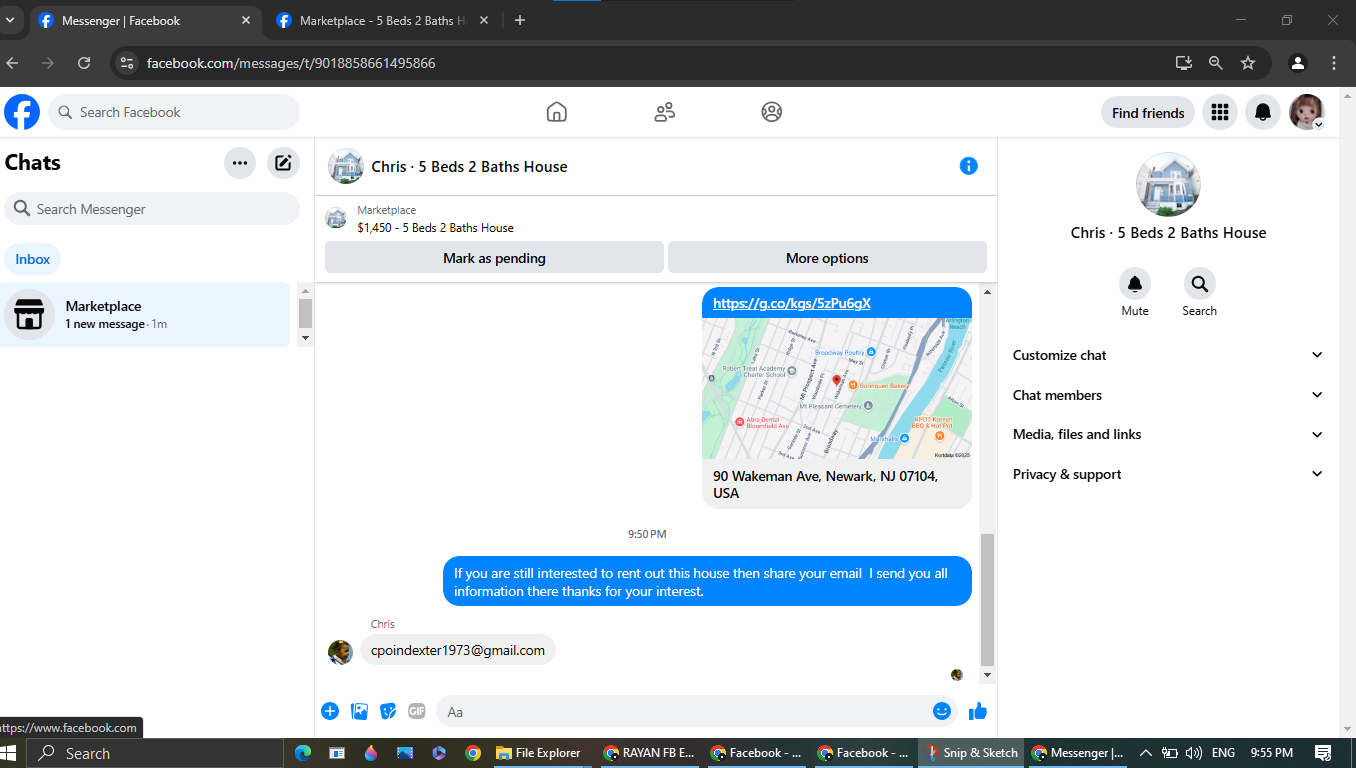This screenshot has width=1356, height=768.
Task: Open the browser zoom magnifier icon
Action: click(x=1216, y=63)
